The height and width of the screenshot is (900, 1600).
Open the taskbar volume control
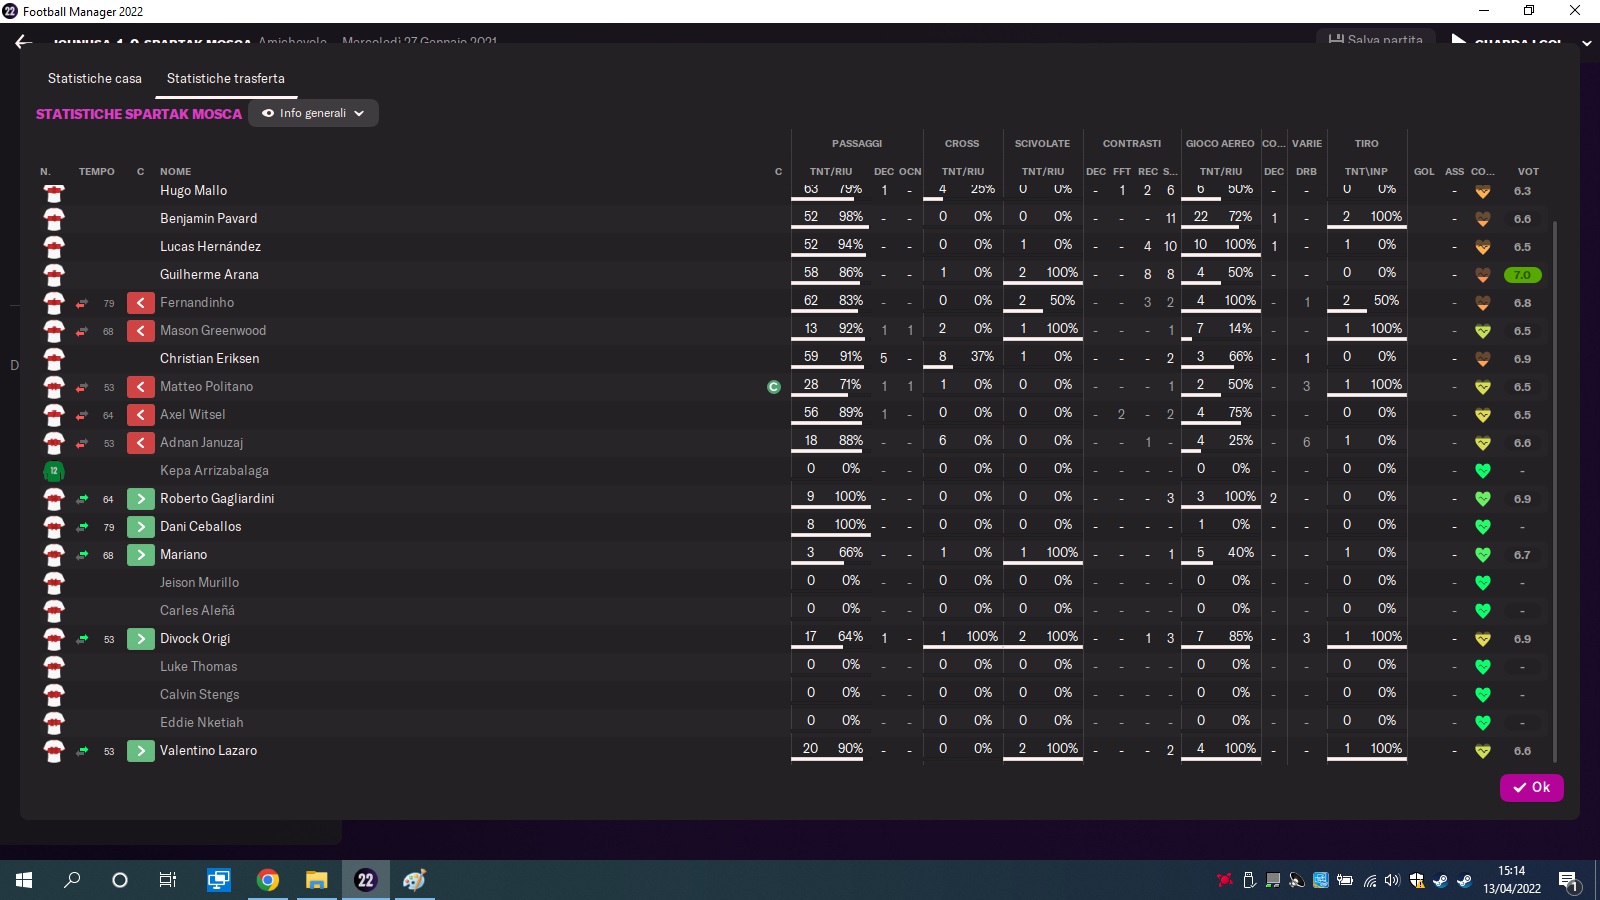coord(1392,880)
